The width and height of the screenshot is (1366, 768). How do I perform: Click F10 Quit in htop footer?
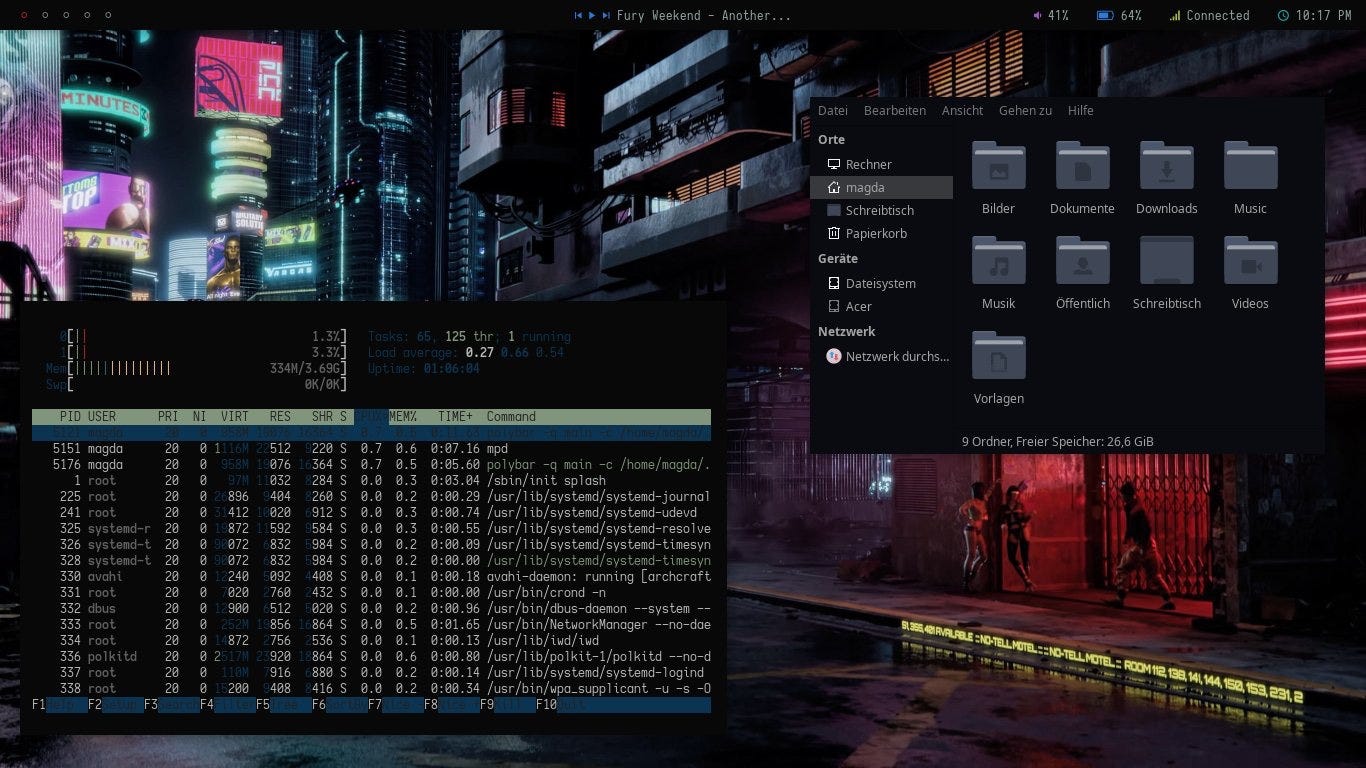point(560,705)
